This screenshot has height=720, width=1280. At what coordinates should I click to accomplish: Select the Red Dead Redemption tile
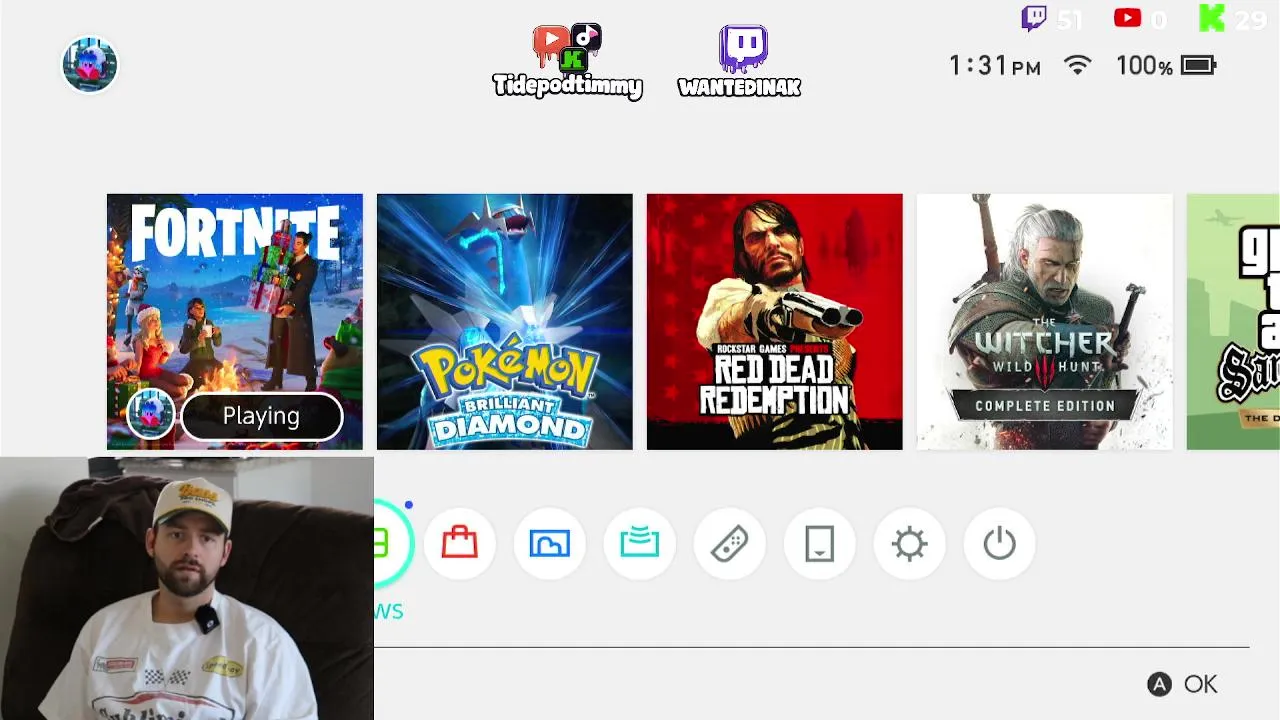pyautogui.click(x=775, y=322)
